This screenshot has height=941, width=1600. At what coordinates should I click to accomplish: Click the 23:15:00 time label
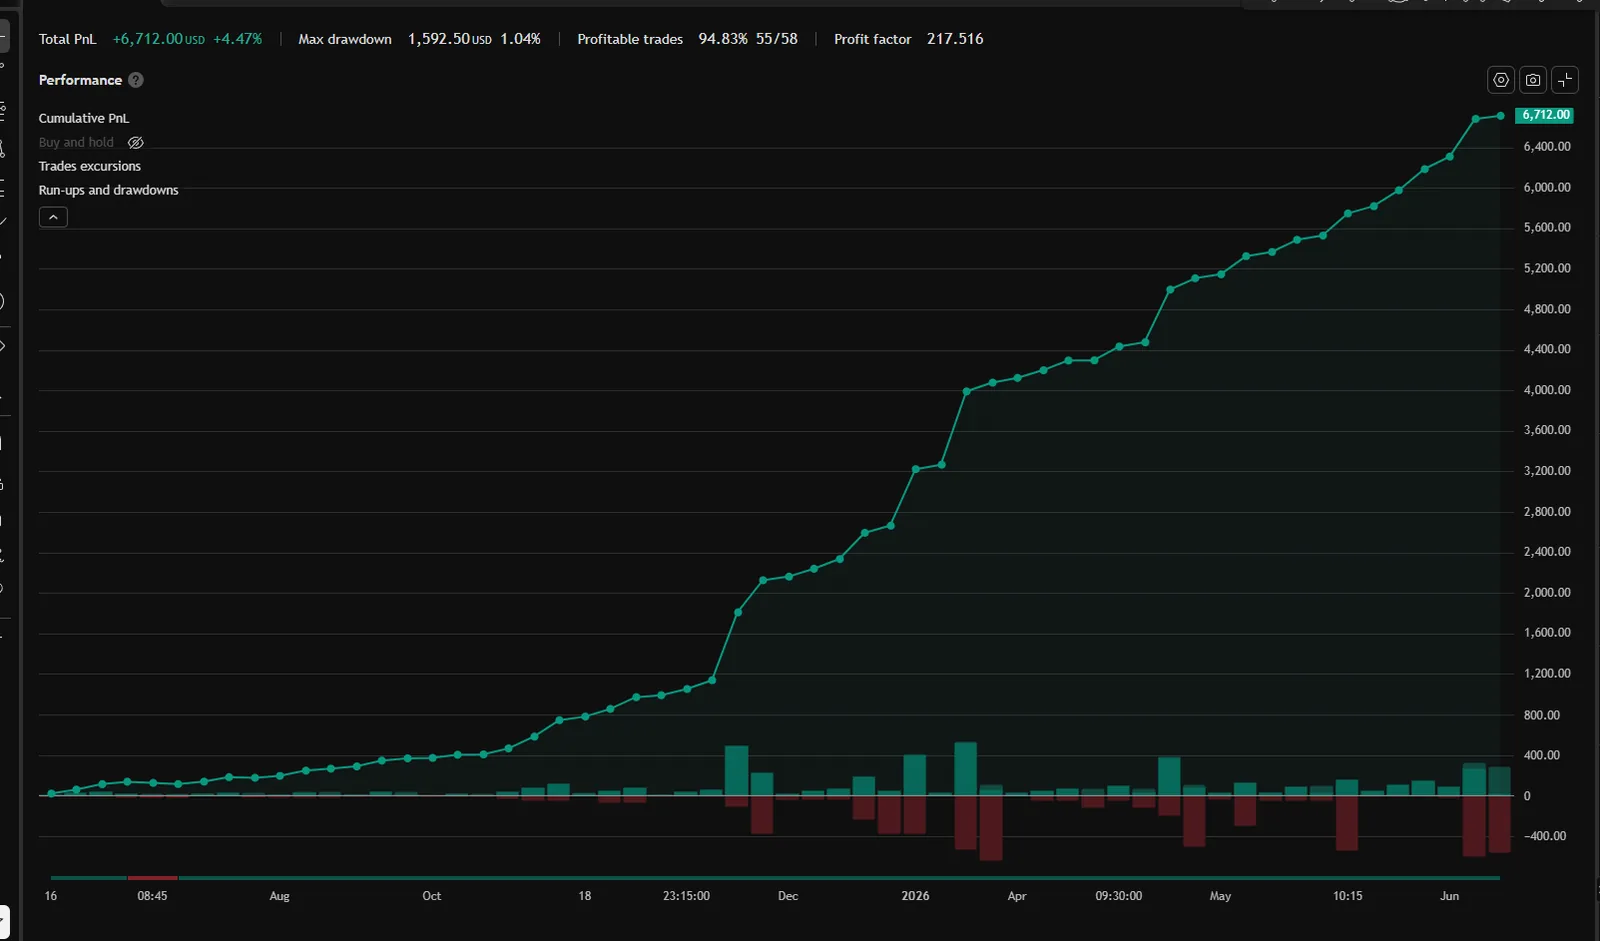(686, 896)
